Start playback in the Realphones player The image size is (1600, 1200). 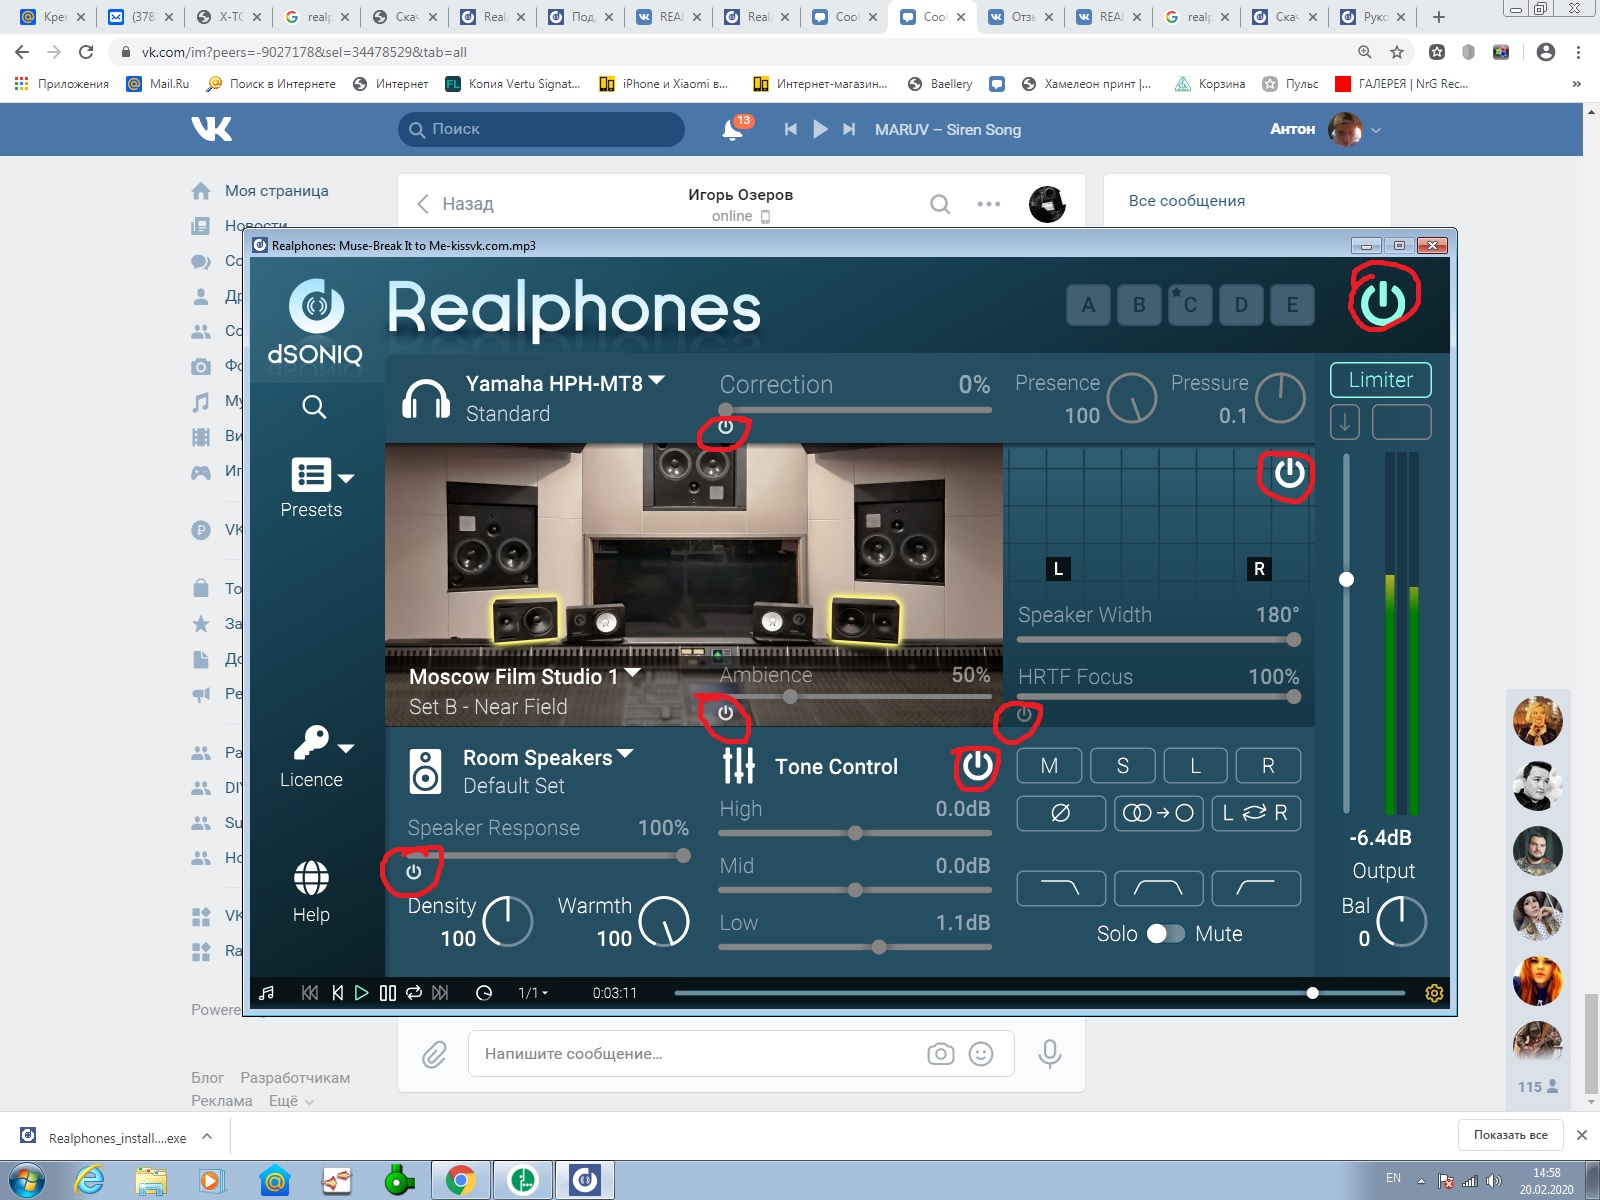pos(362,993)
